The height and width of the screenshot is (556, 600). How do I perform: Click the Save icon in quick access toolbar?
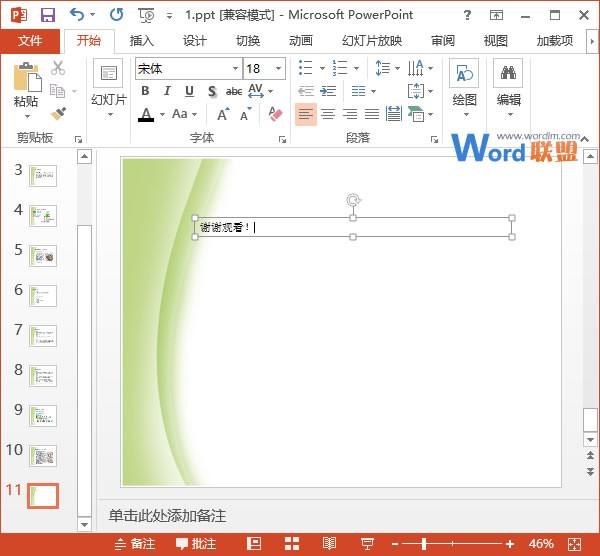pos(48,15)
